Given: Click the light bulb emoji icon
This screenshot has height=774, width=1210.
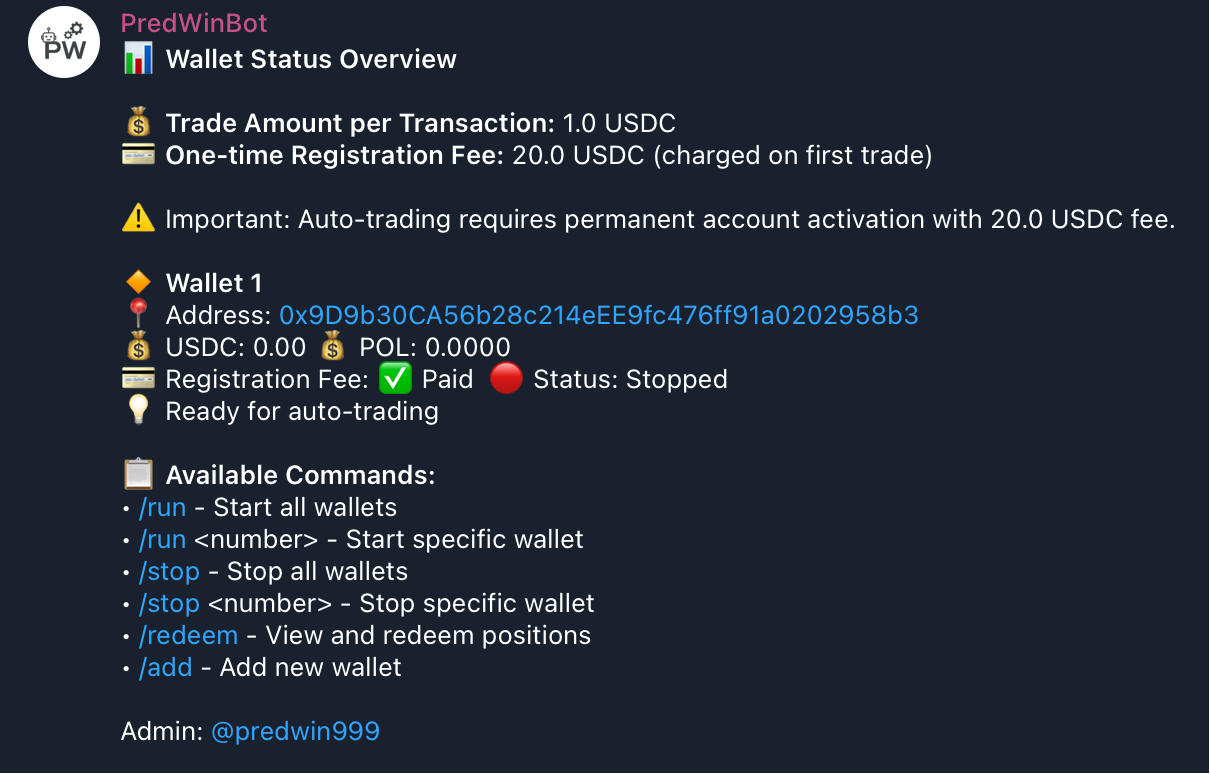Looking at the screenshot, I should (138, 411).
